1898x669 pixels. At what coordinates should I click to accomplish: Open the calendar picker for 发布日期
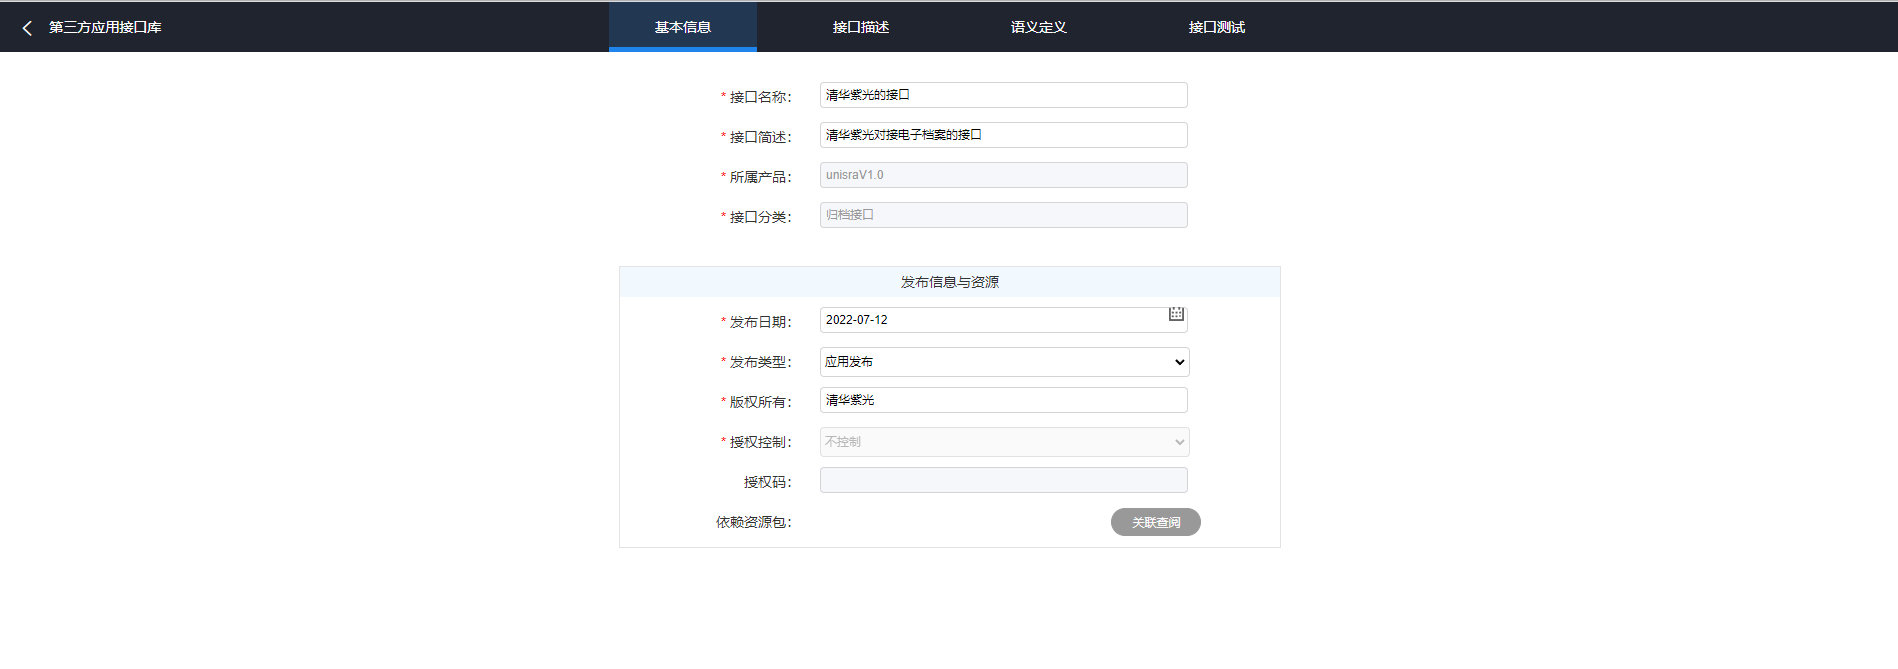pos(1176,314)
